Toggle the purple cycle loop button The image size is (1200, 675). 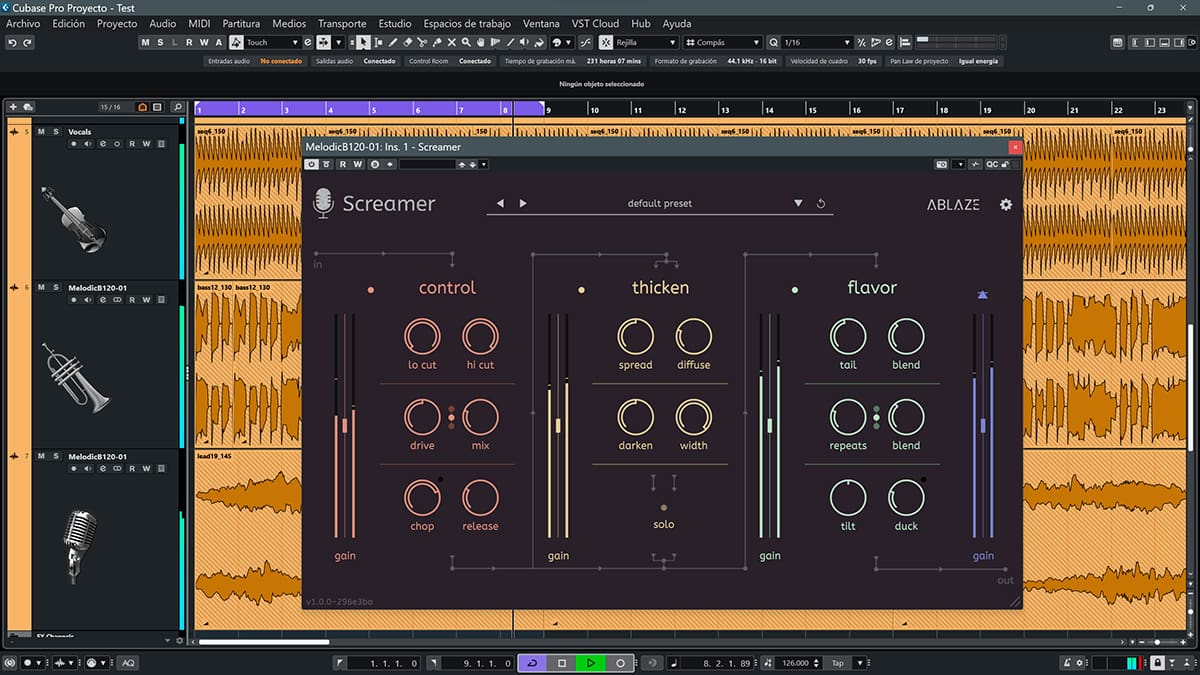tap(533, 663)
